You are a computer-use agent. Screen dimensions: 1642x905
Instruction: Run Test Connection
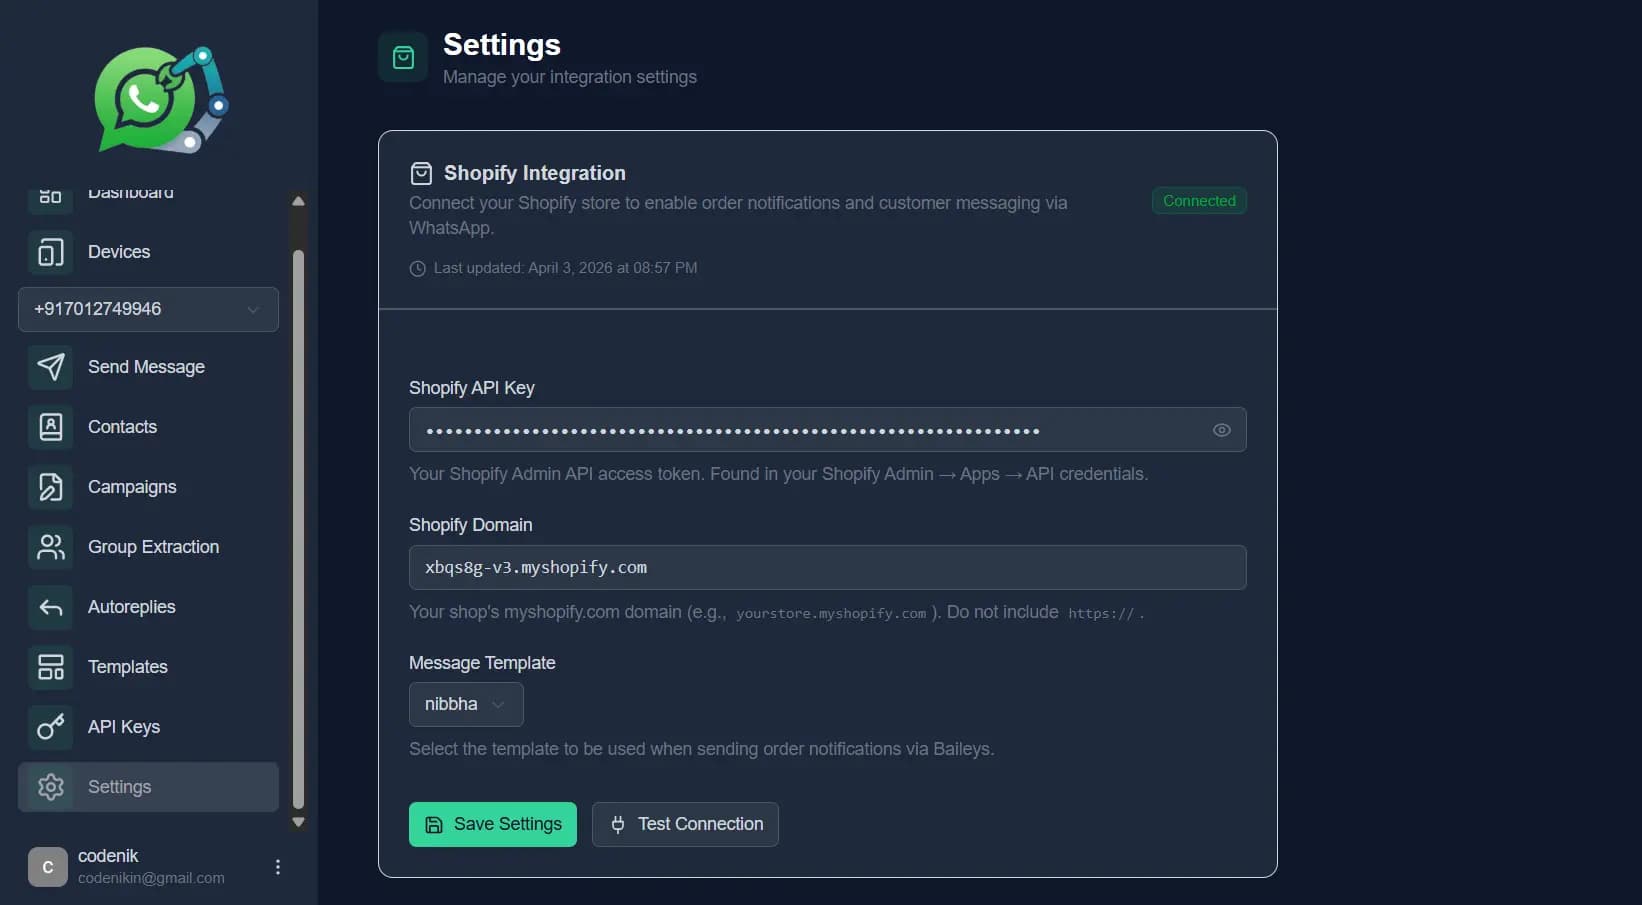[685, 824]
